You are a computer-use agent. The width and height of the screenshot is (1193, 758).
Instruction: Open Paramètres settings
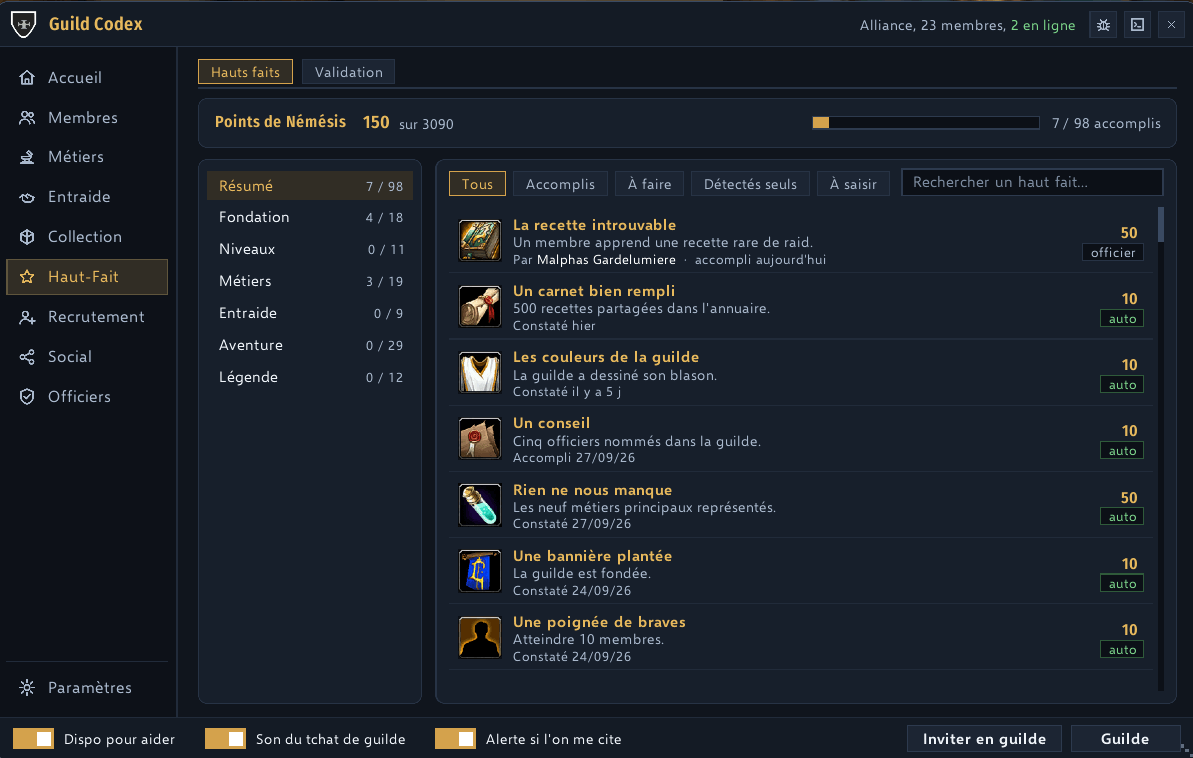(87, 688)
